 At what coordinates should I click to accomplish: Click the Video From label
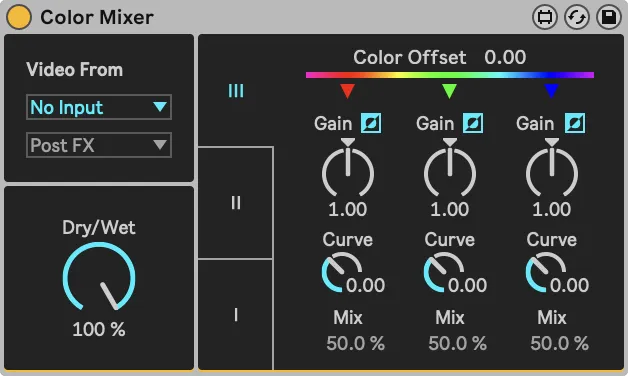coord(74,70)
